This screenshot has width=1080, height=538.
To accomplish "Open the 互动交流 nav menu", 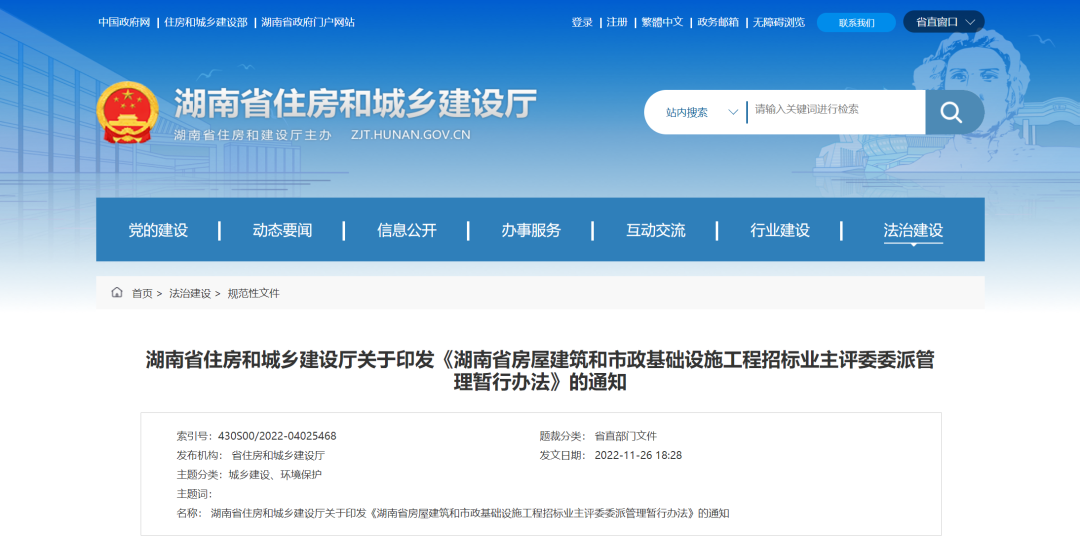I will [655, 230].
